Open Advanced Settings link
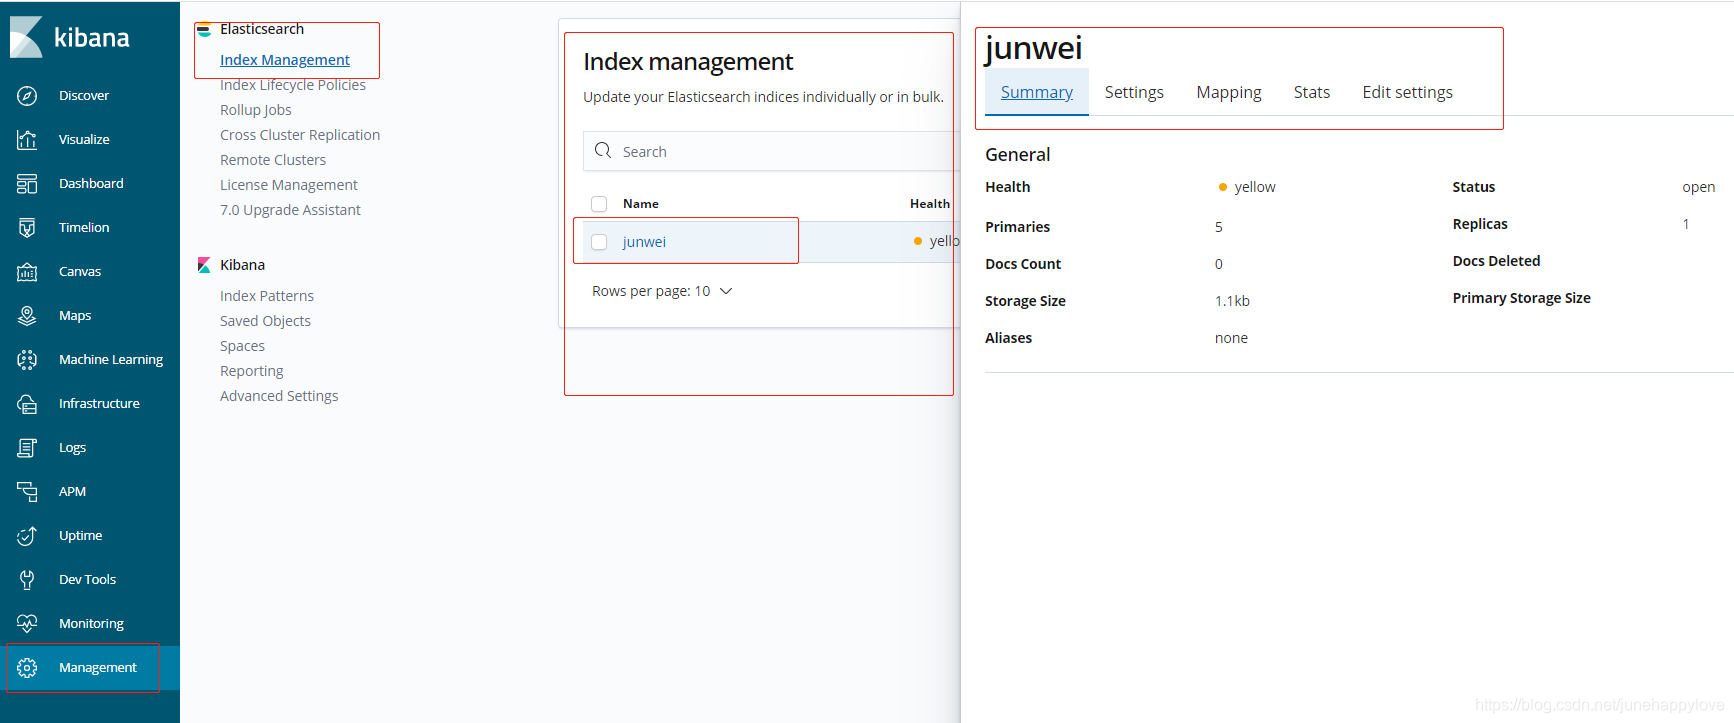Screen dimensions: 1734x723 [x=279, y=396]
